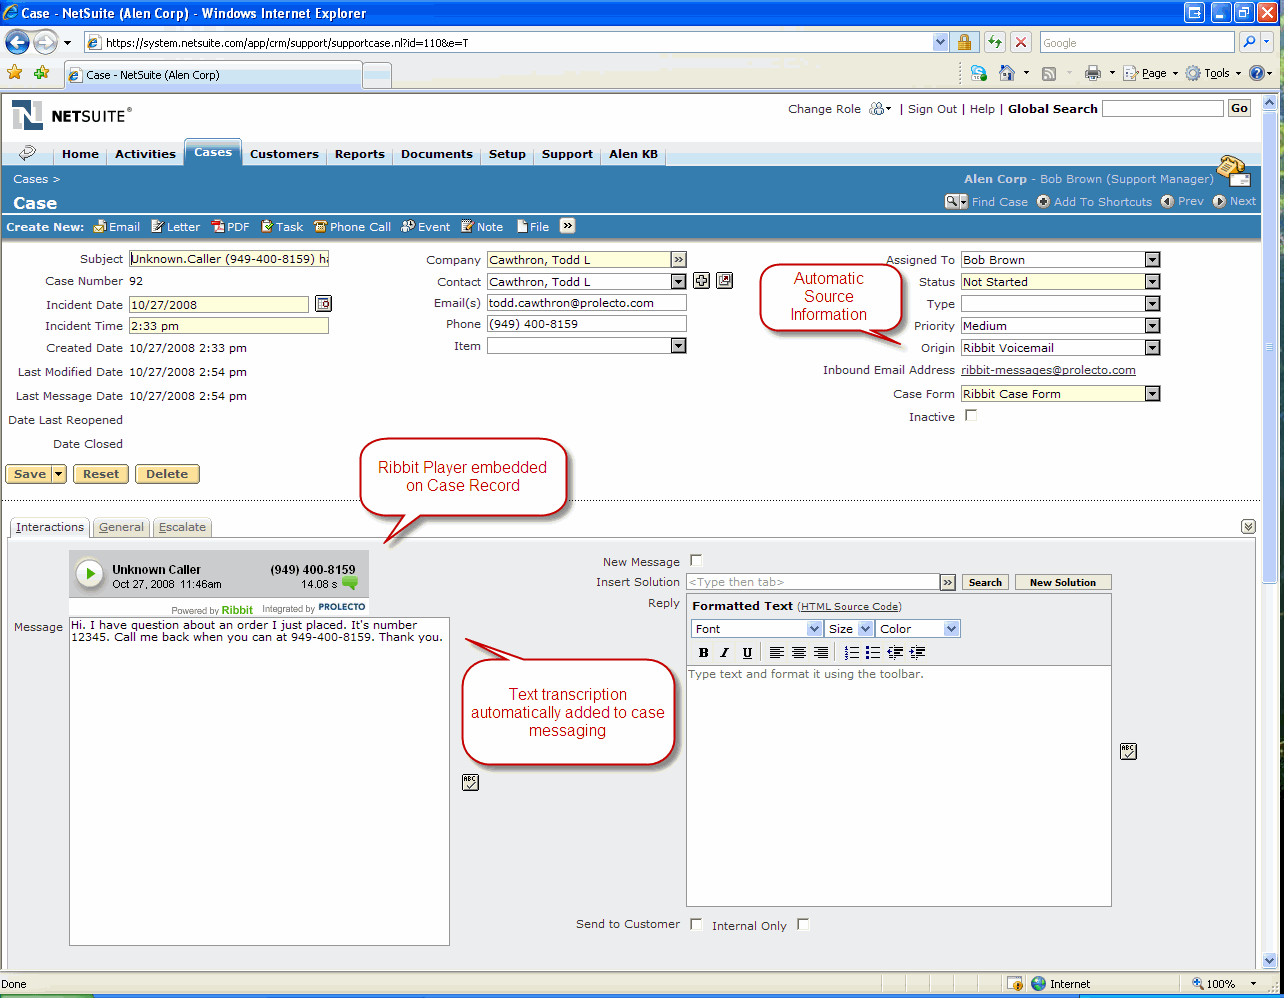Create a New Solution
The image size is (1284, 998).
pos(1062,582)
